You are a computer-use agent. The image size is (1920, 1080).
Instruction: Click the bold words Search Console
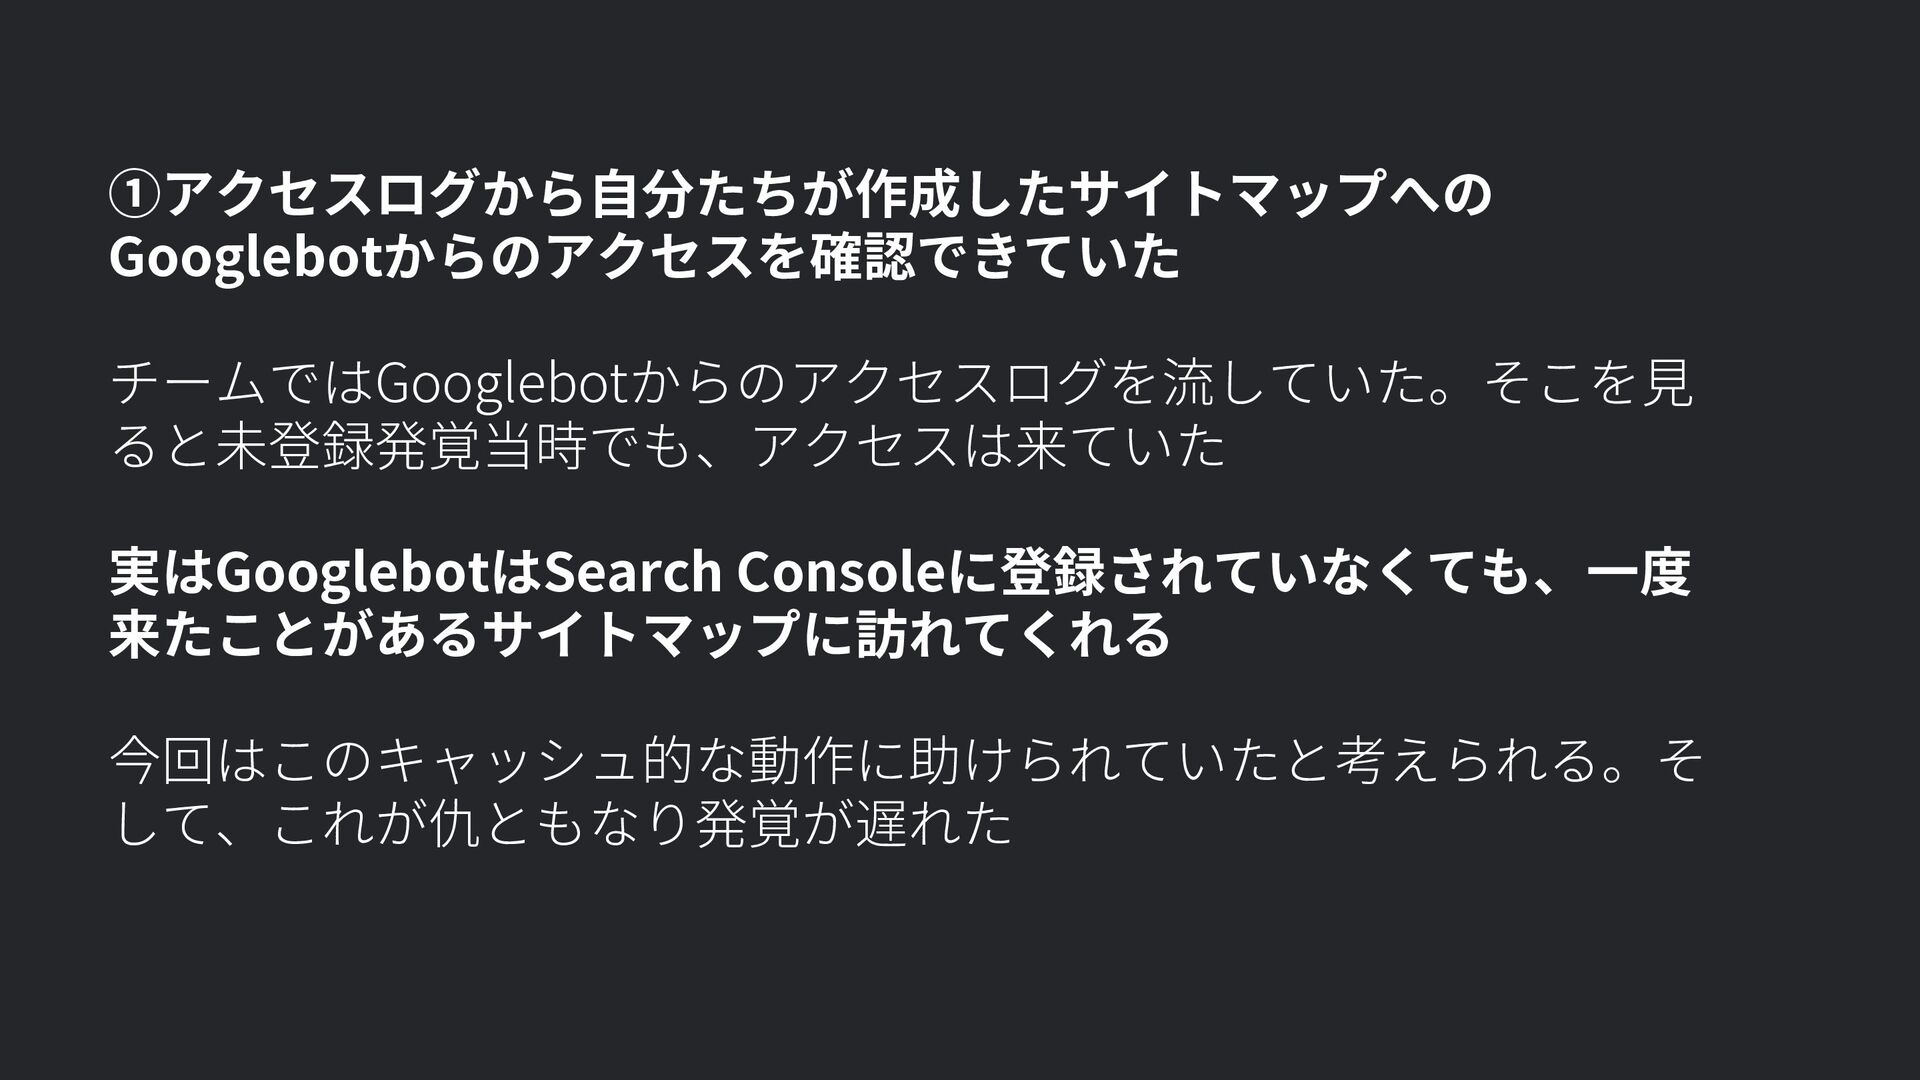(x=741, y=573)
